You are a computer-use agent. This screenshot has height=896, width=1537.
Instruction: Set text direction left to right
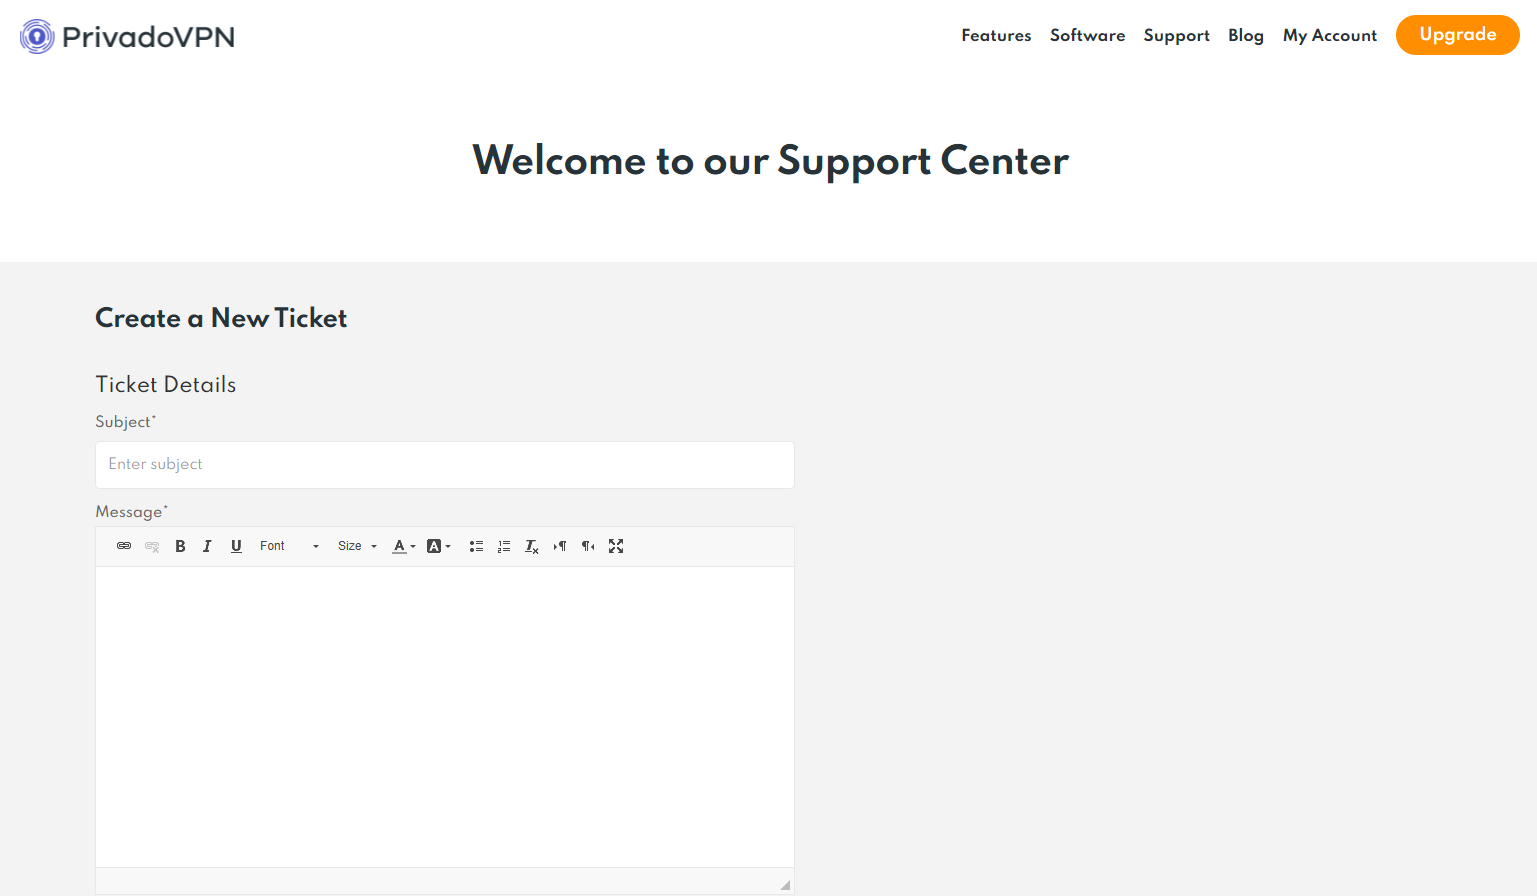click(x=560, y=546)
